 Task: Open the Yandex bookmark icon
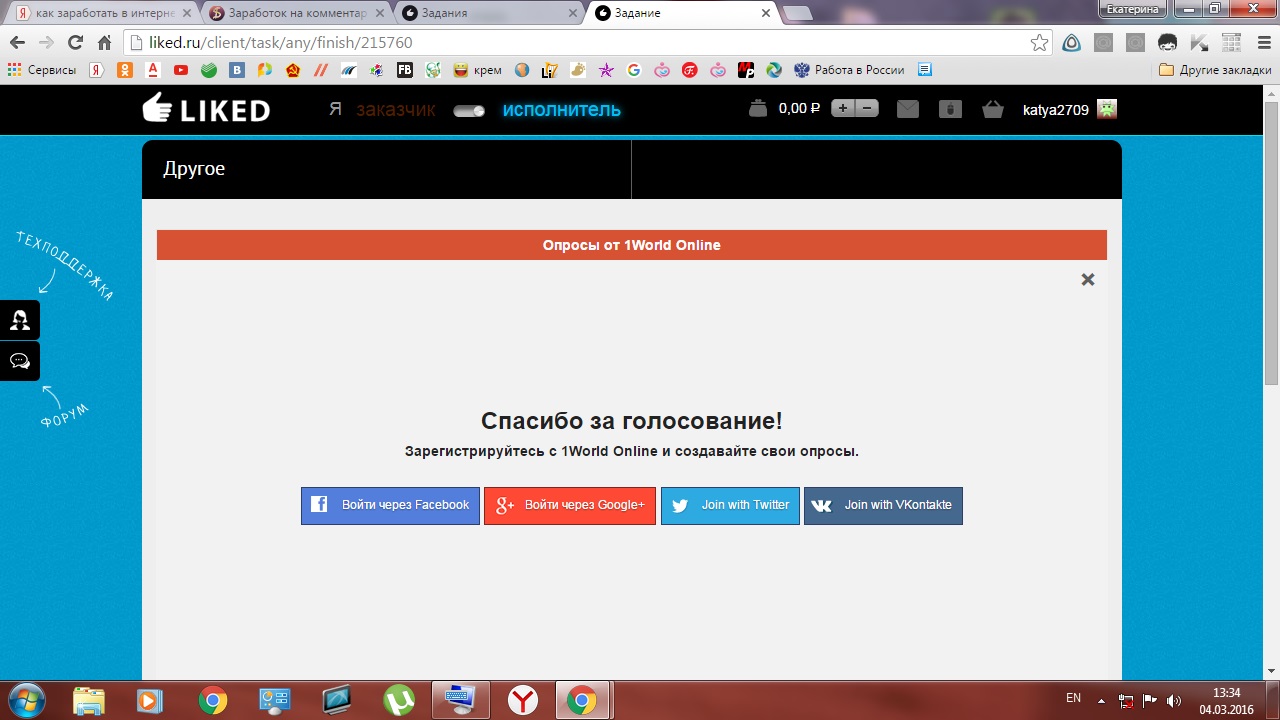tap(97, 70)
